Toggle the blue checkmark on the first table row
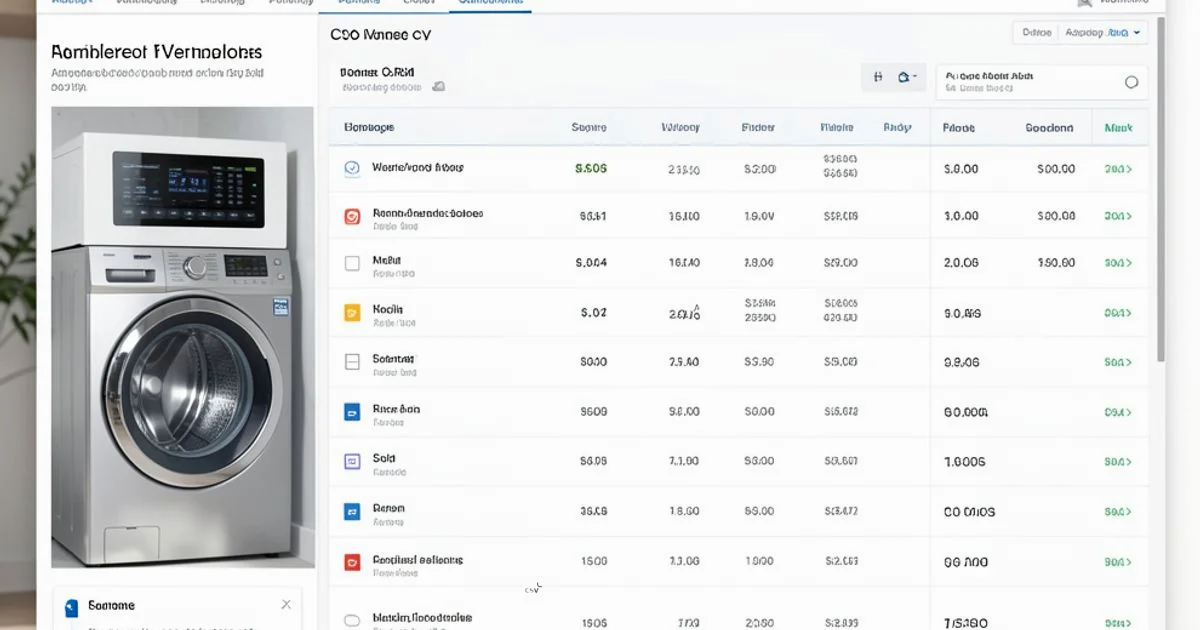This screenshot has width=1200, height=630. click(x=351, y=168)
